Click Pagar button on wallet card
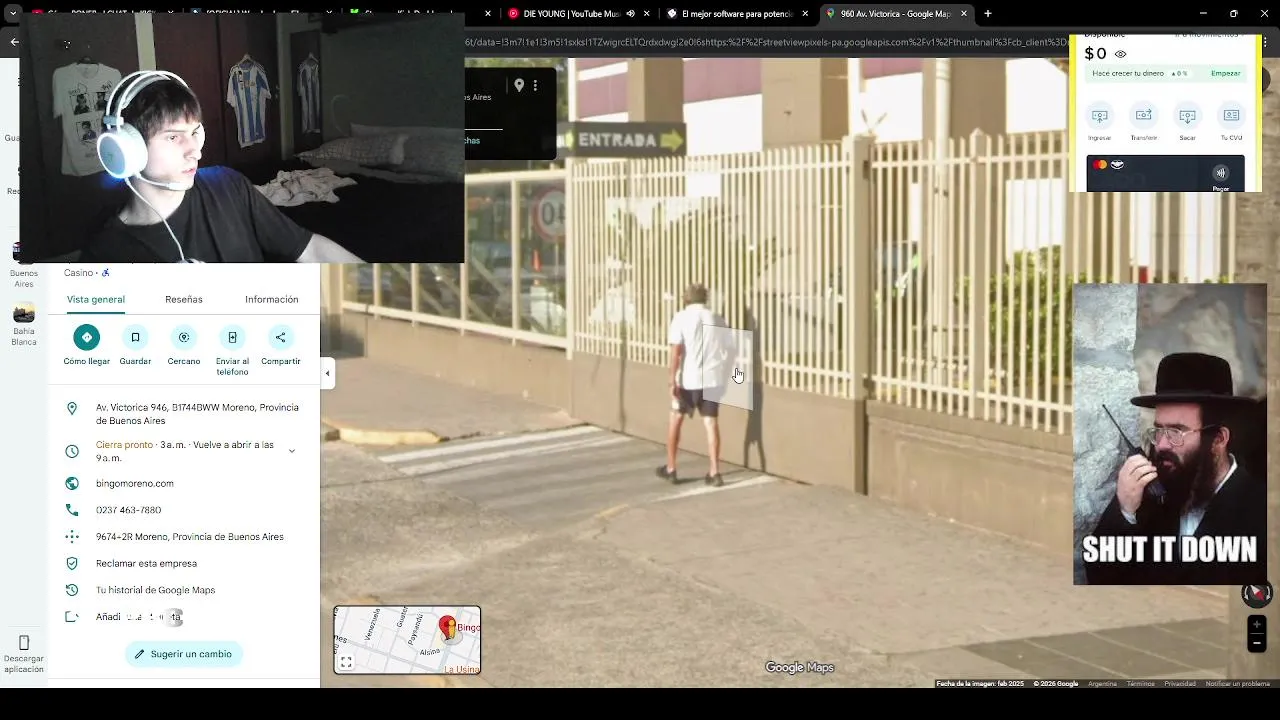1280x720 pixels. 1221,177
